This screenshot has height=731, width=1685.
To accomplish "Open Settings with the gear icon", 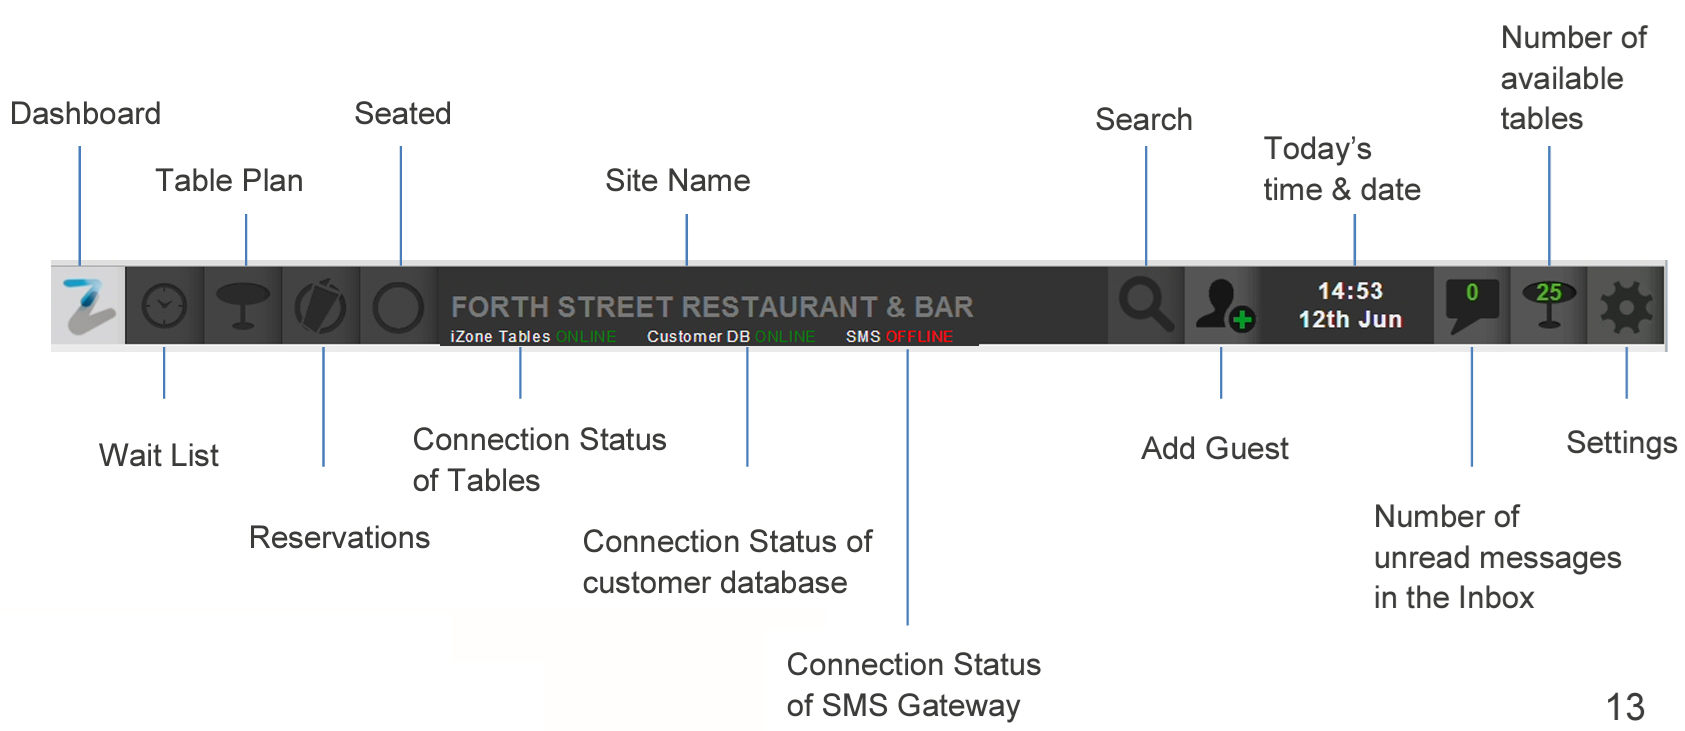I will coord(1626,306).
